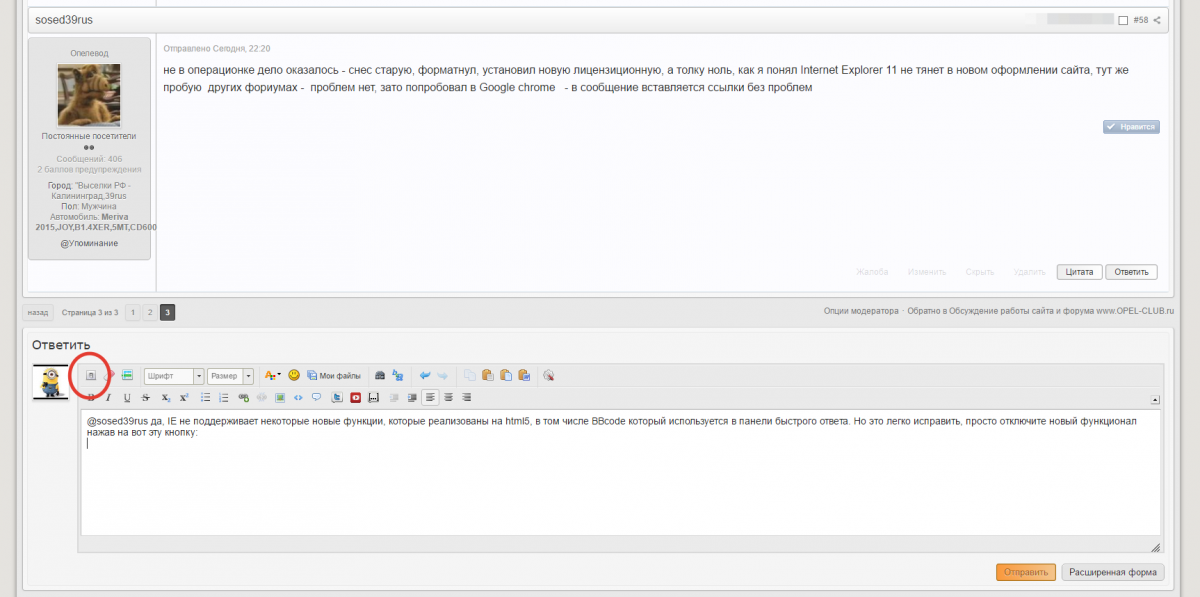Screen dimensions: 1200x597
Task: Apply superscript formatting
Action: (x=183, y=397)
